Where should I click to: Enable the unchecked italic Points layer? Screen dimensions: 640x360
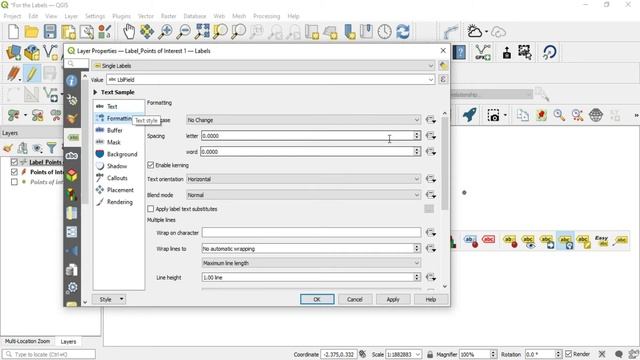click(14, 182)
